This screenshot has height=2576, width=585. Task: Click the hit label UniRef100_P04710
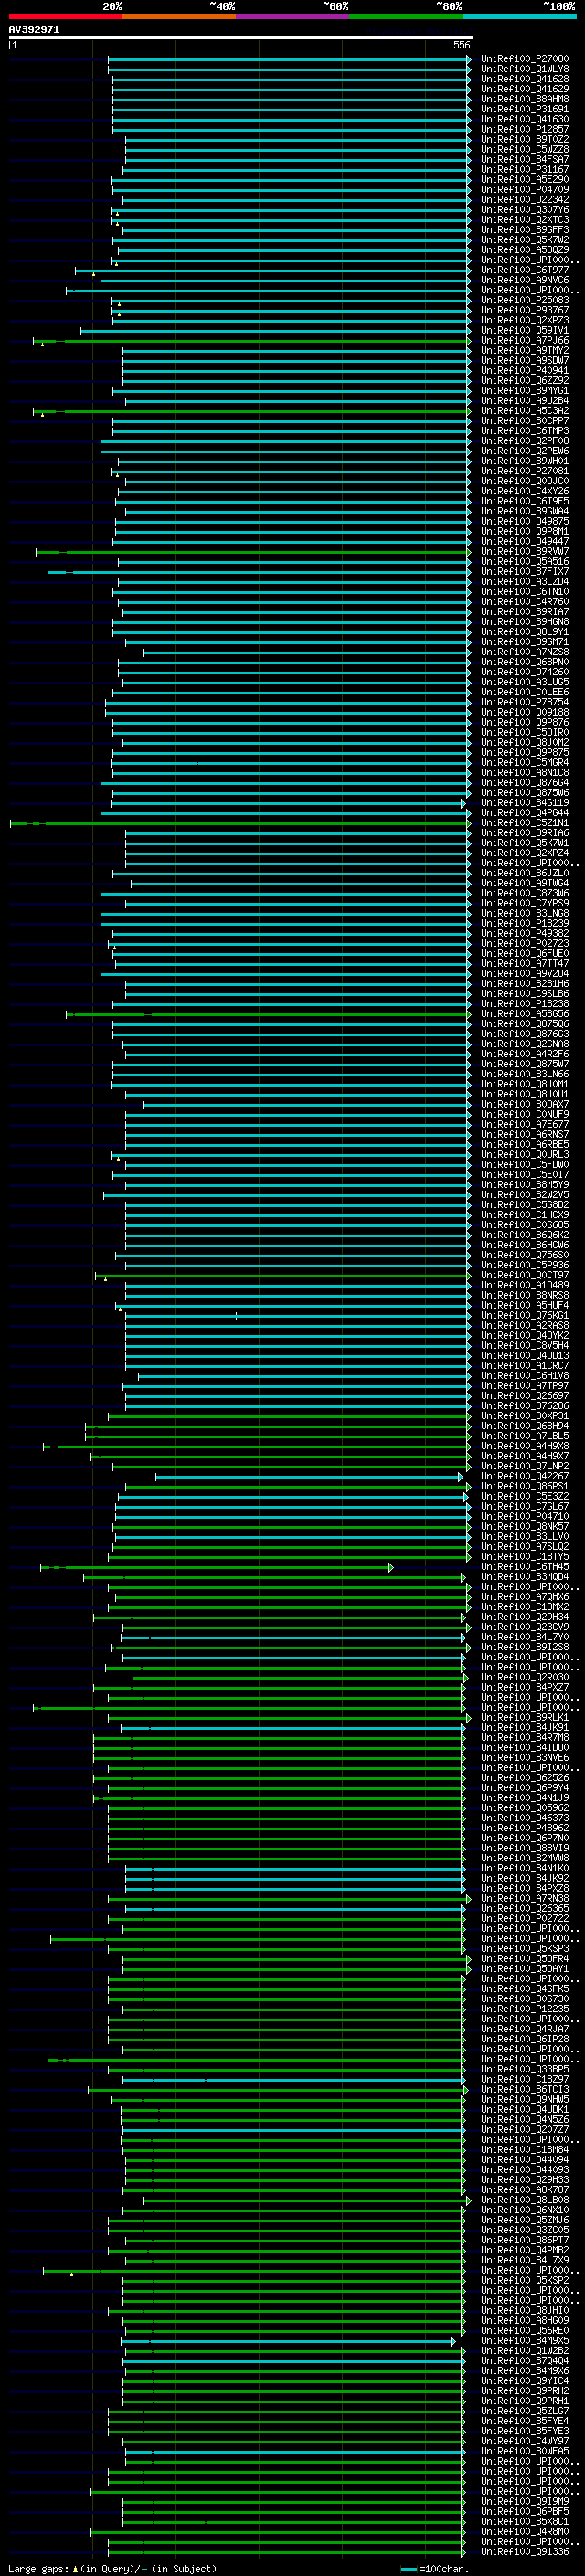(x=525, y=1517)
